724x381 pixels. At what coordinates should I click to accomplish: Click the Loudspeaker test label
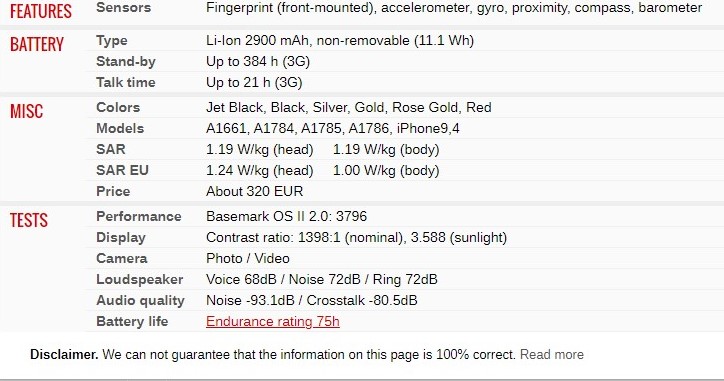(x=139, y=279)
